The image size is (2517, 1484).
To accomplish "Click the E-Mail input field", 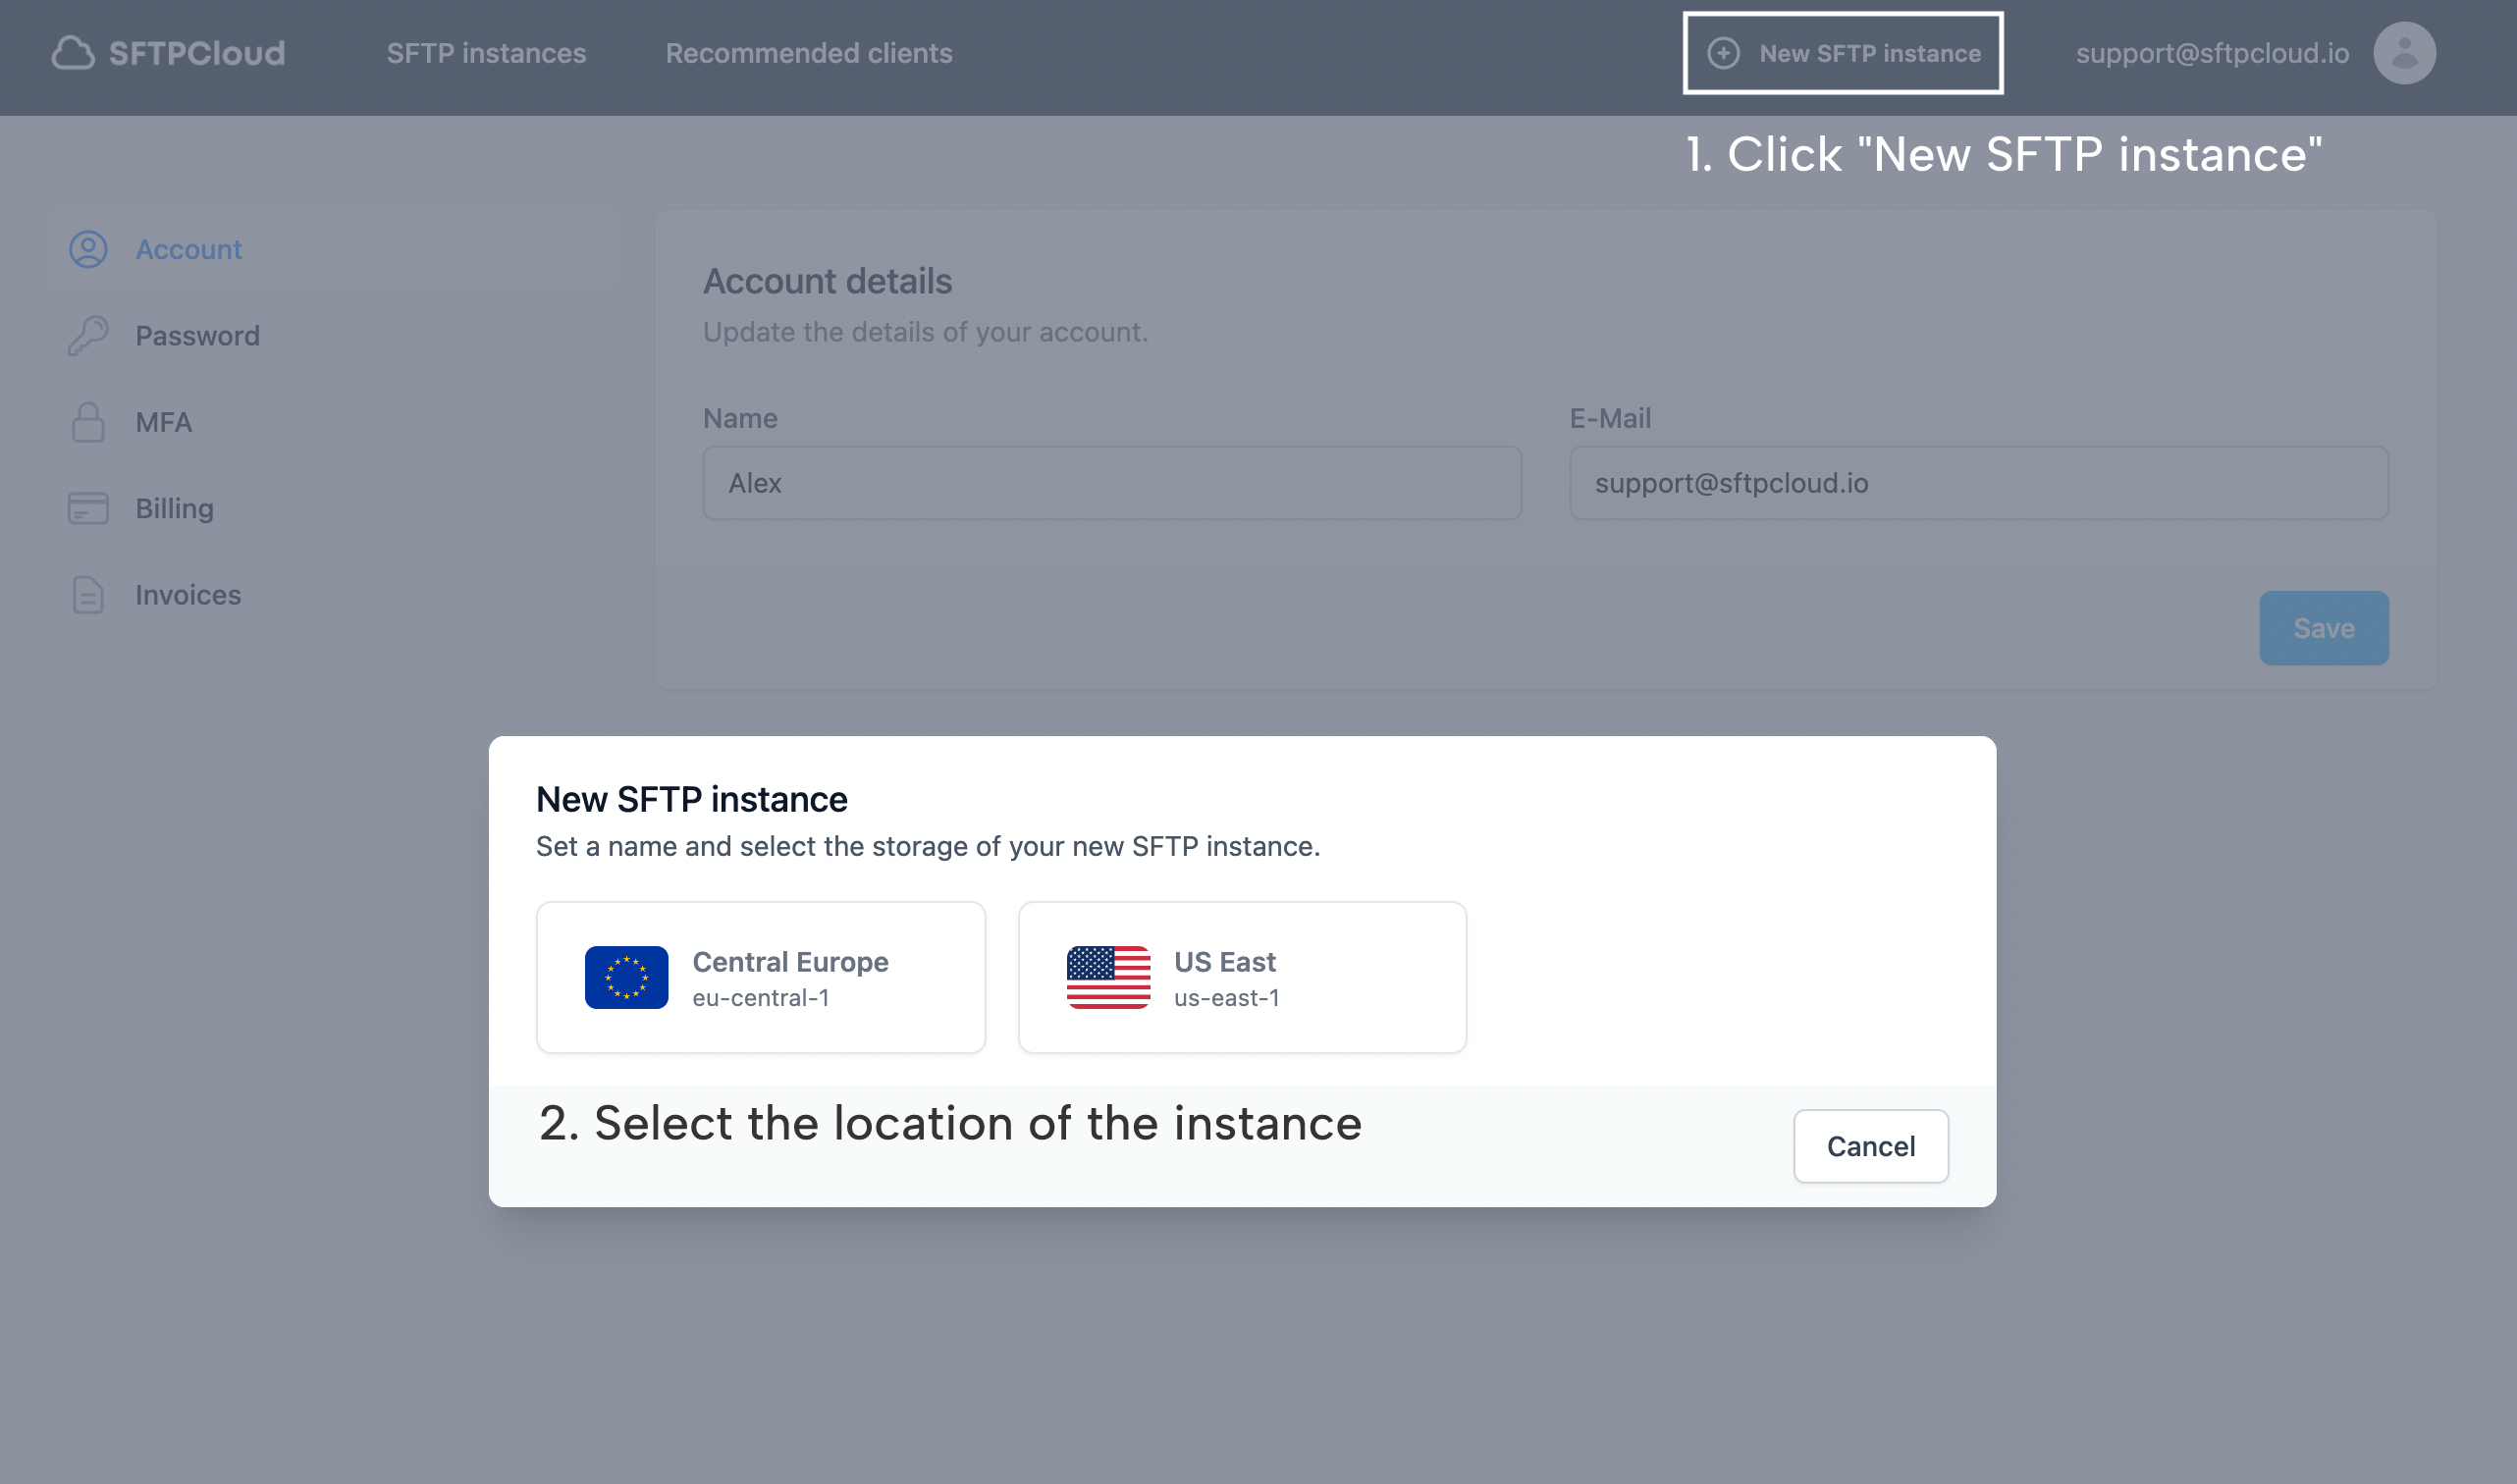I will click(1978, 482).
